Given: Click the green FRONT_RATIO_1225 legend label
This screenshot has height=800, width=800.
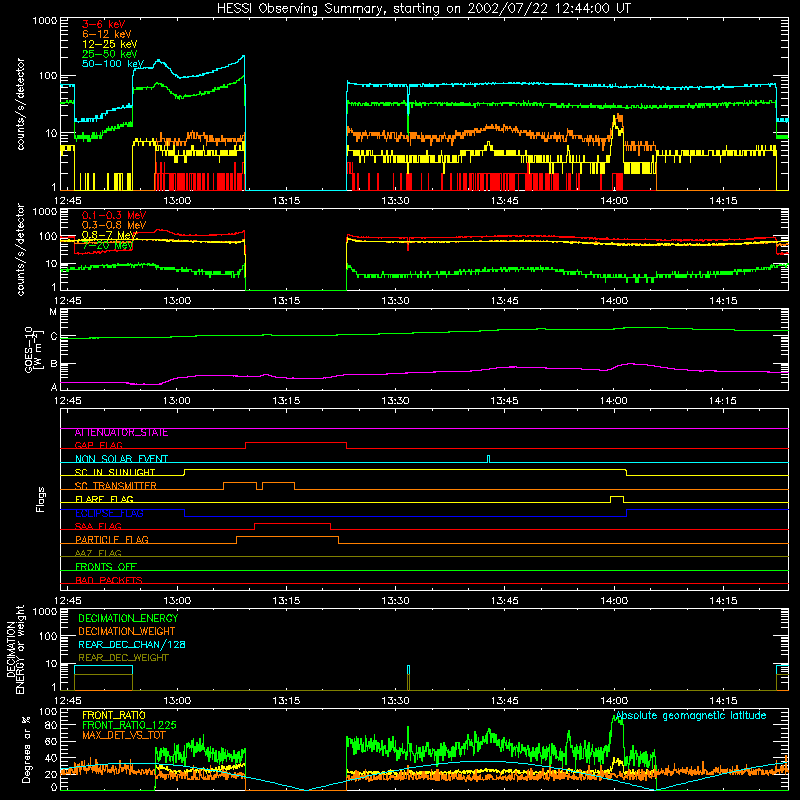Looking at the screenshot, I should (x=129, y=725).
